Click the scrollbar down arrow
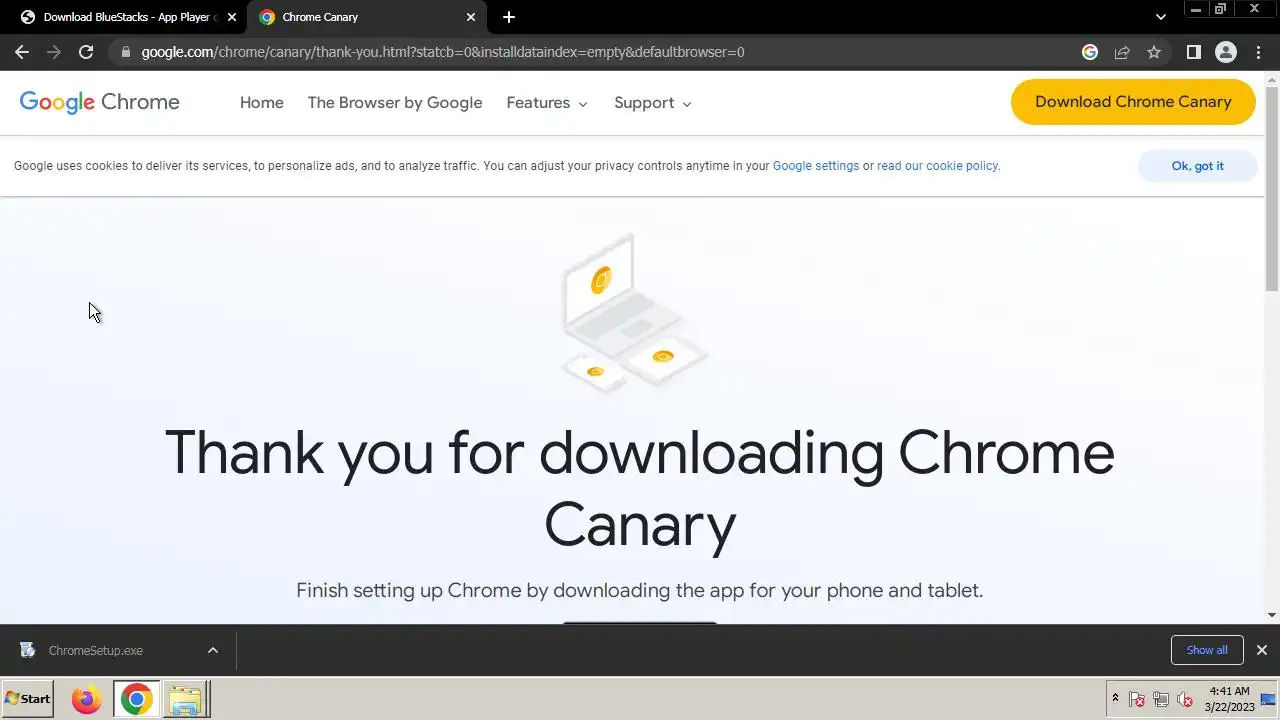 (x=1272, y=615)
